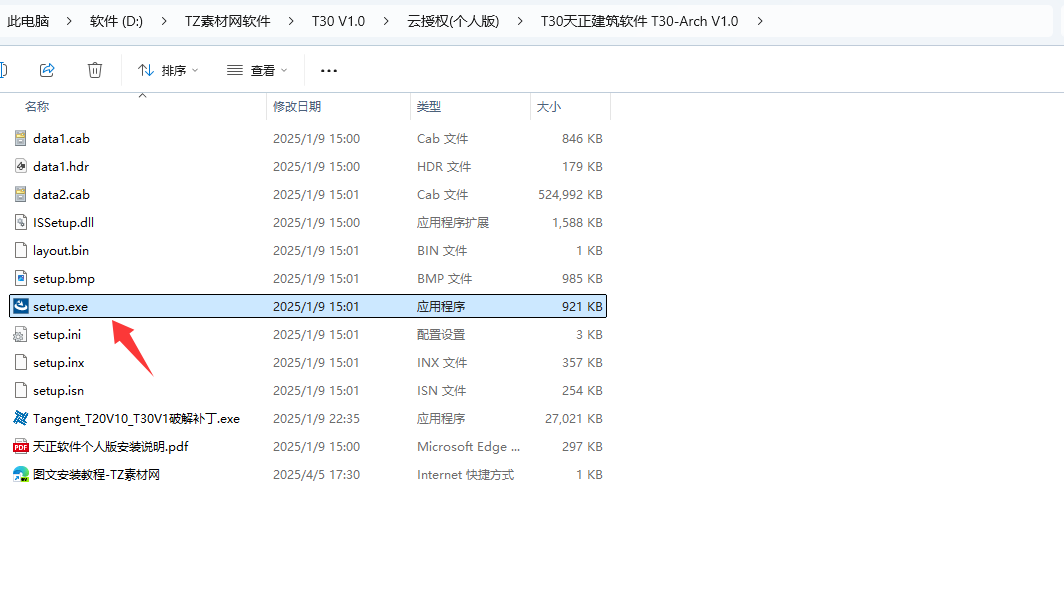Click the BMP 文件 type cell
The height and width of the screenshot is (596, 1064).
[x=444, y=278]
